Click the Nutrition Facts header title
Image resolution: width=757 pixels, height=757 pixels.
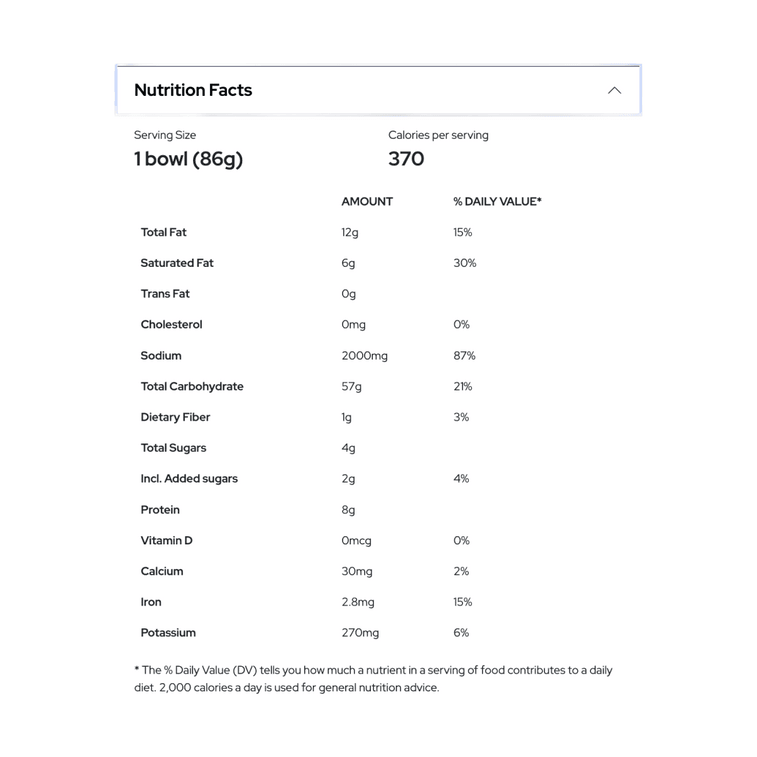(x=193, y=90)
